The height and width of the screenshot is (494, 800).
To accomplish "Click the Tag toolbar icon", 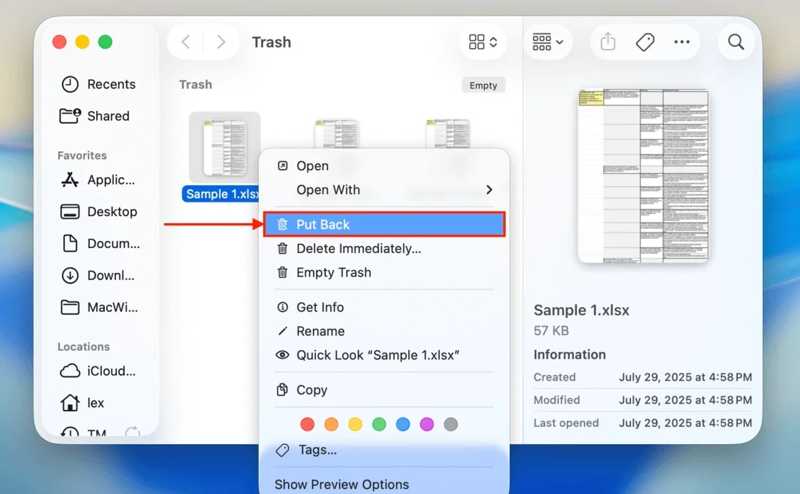I will 645,42.
